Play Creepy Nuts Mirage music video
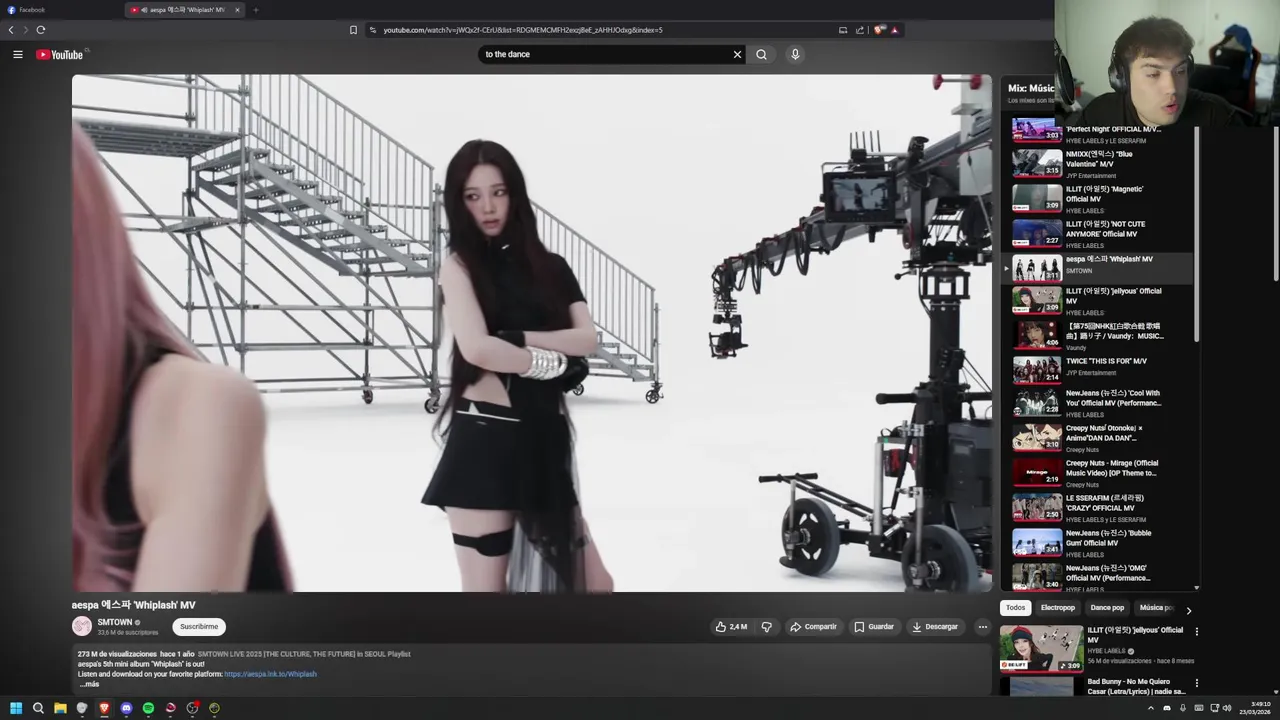This screenshot has height=720, width=1280. (x=1100, y=472)
